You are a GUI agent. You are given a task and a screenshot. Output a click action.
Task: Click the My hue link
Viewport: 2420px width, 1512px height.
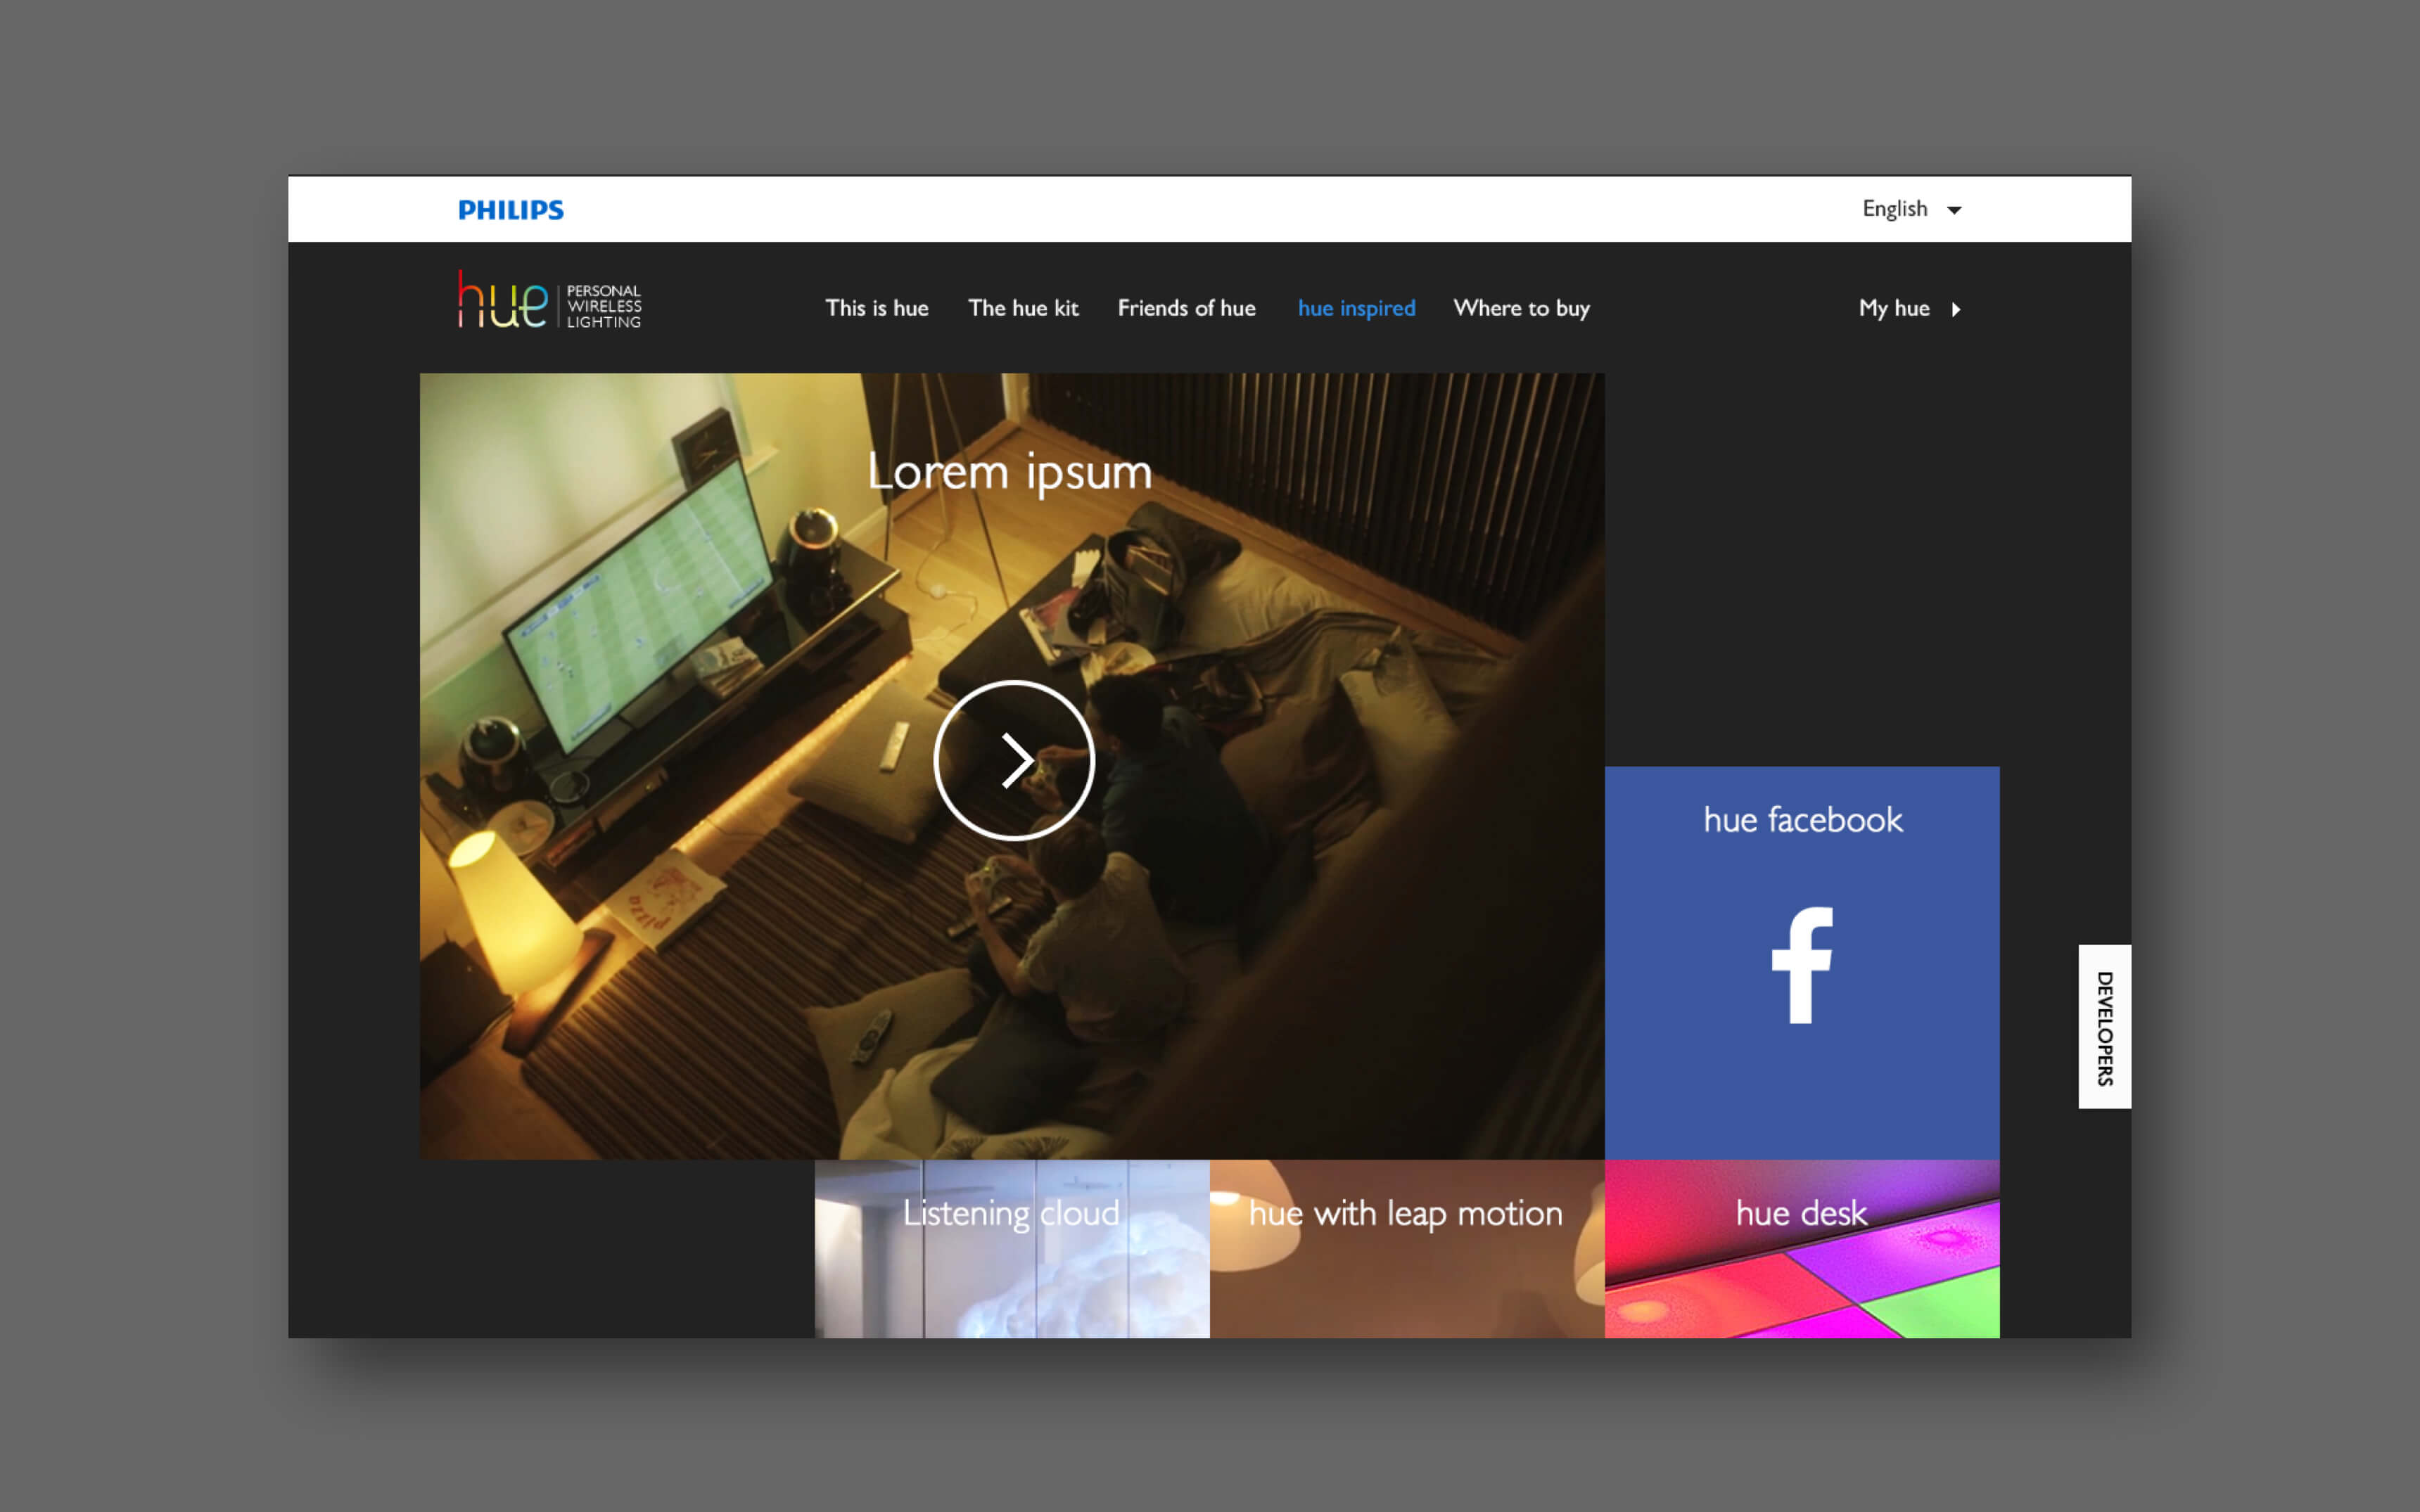click(1894, 308)
